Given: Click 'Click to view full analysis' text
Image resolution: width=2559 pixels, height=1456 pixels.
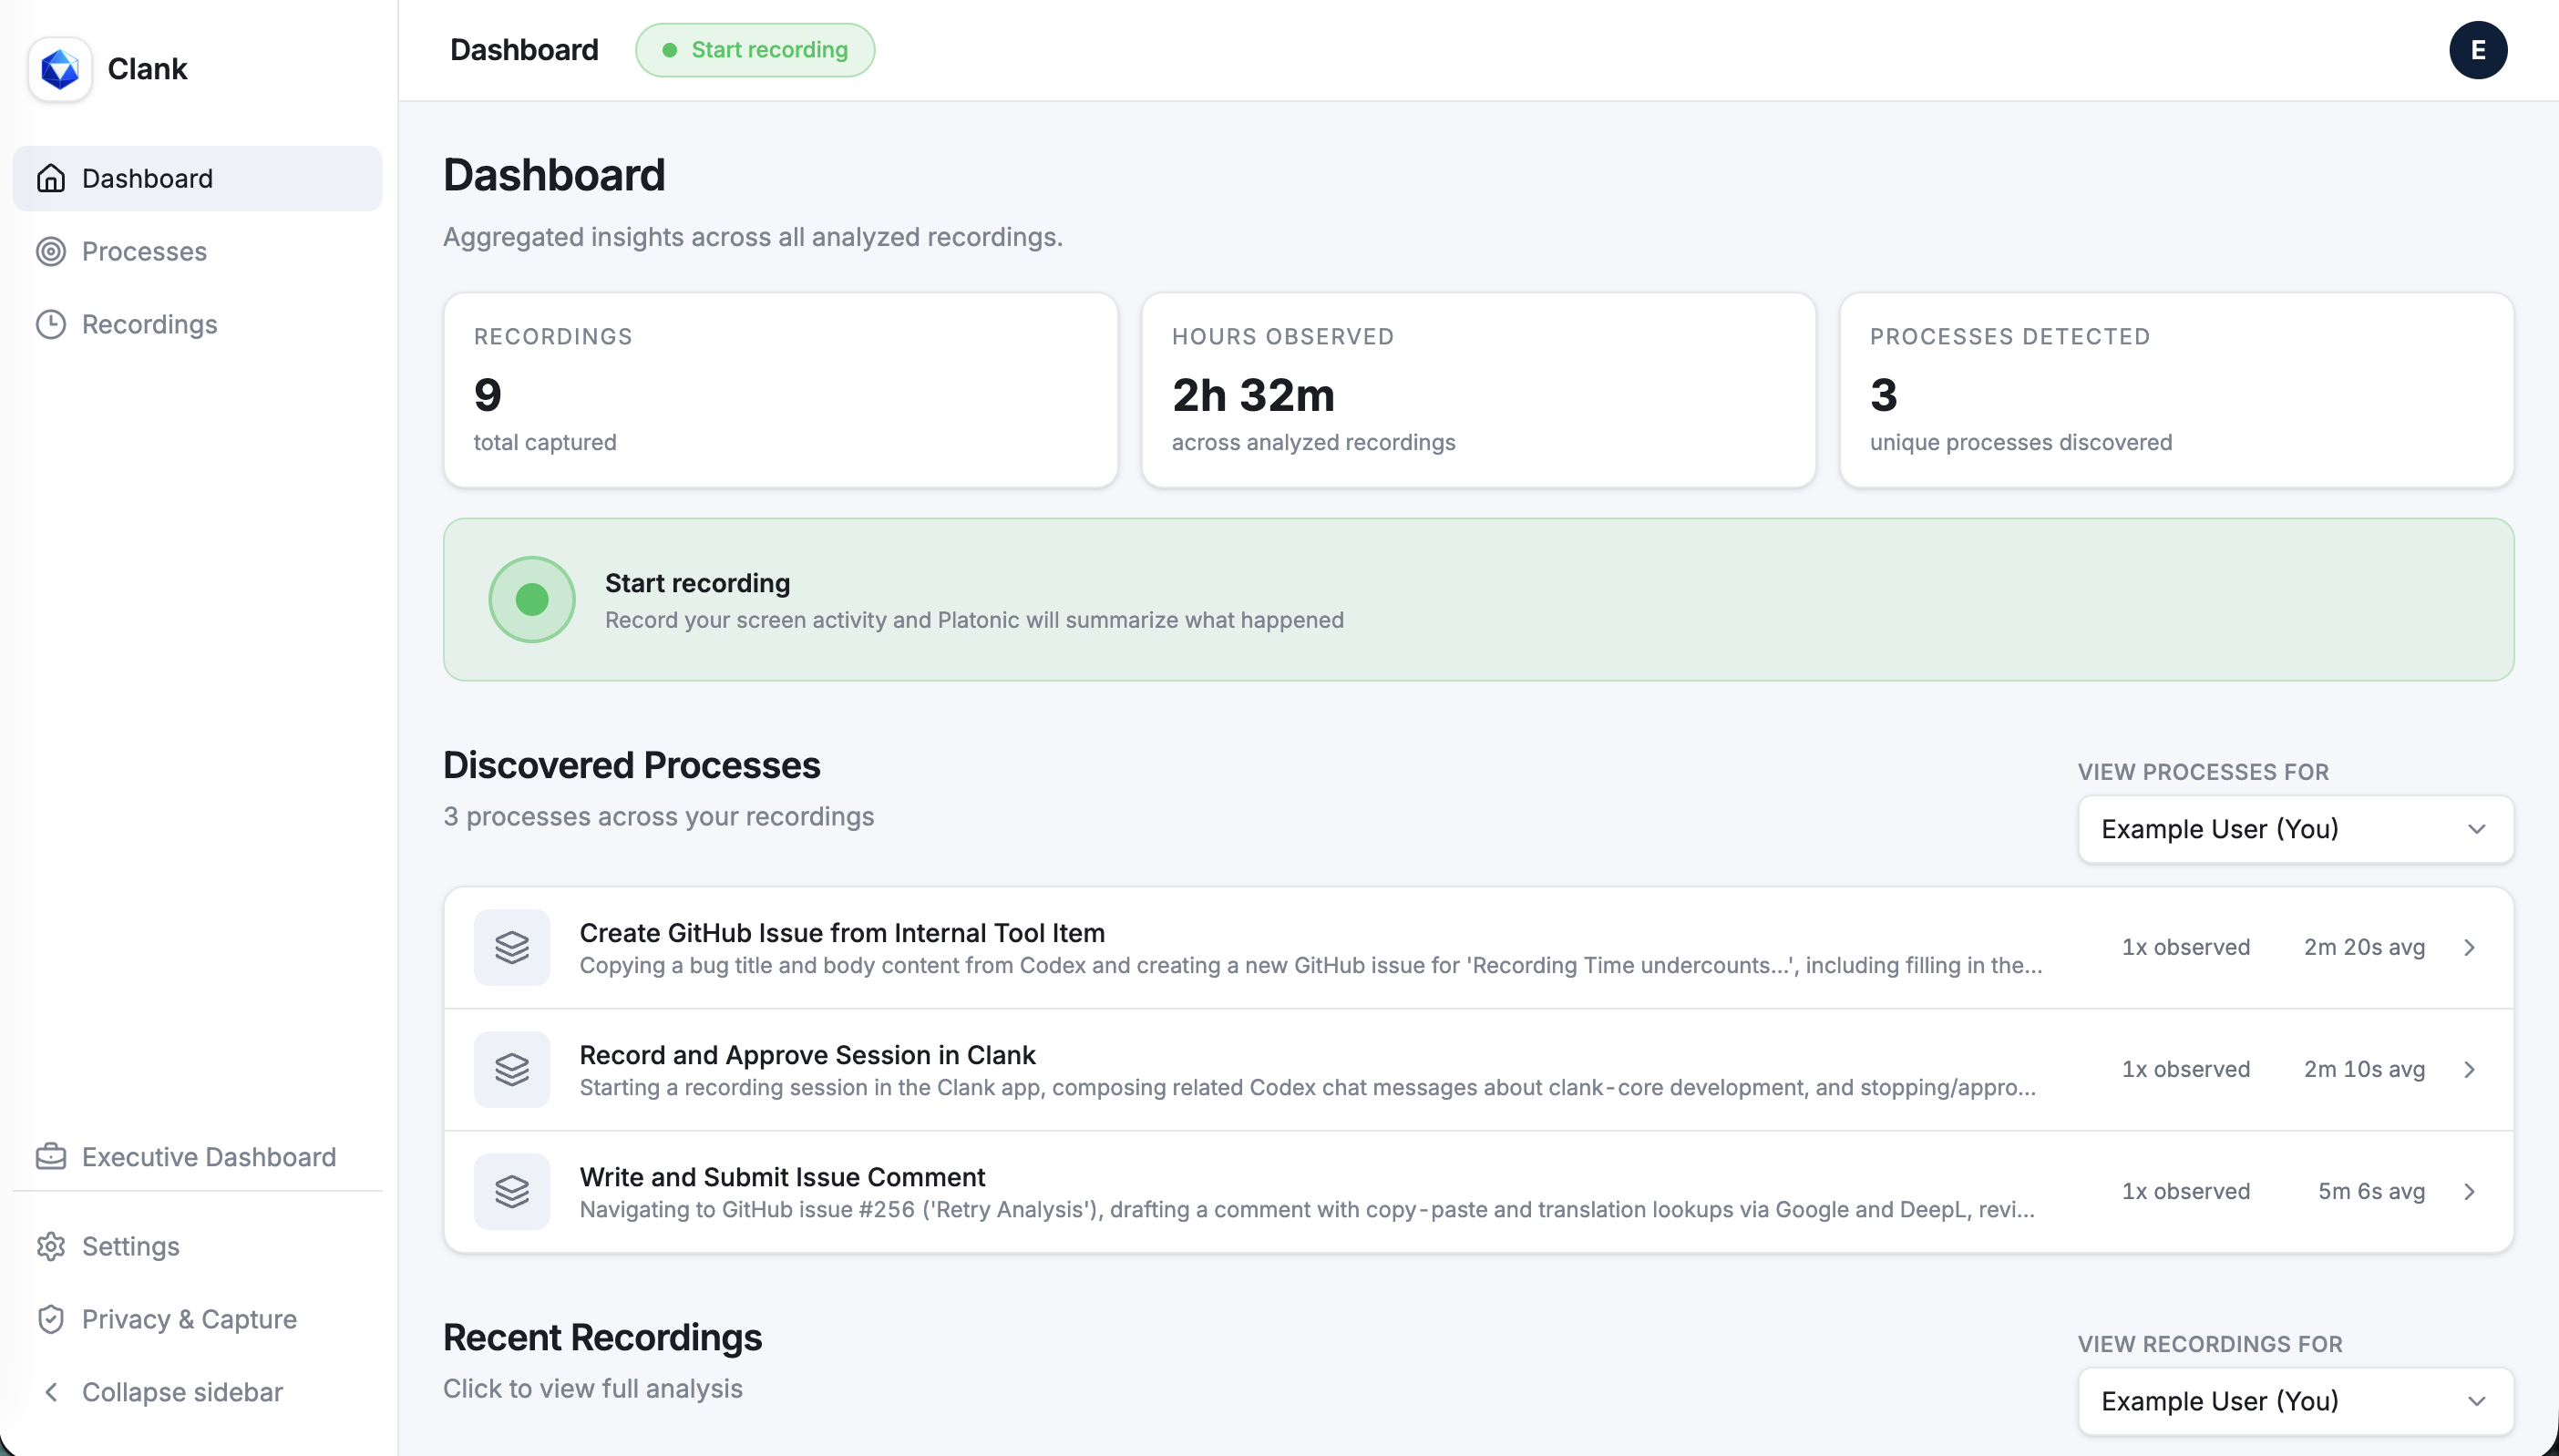Looking at the screenshot, I should point(592,1388).
